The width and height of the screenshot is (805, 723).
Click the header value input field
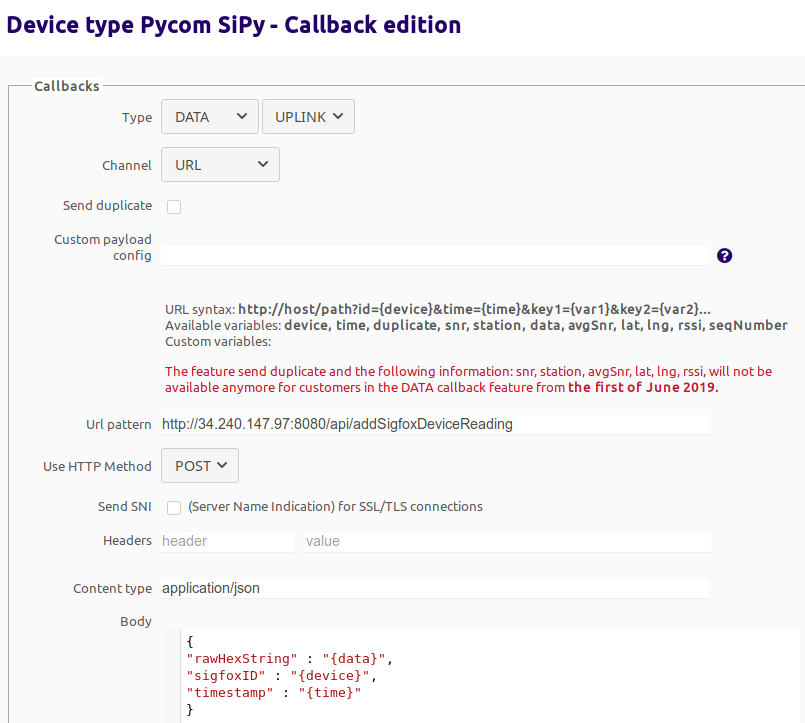click(x=507, y=541)
